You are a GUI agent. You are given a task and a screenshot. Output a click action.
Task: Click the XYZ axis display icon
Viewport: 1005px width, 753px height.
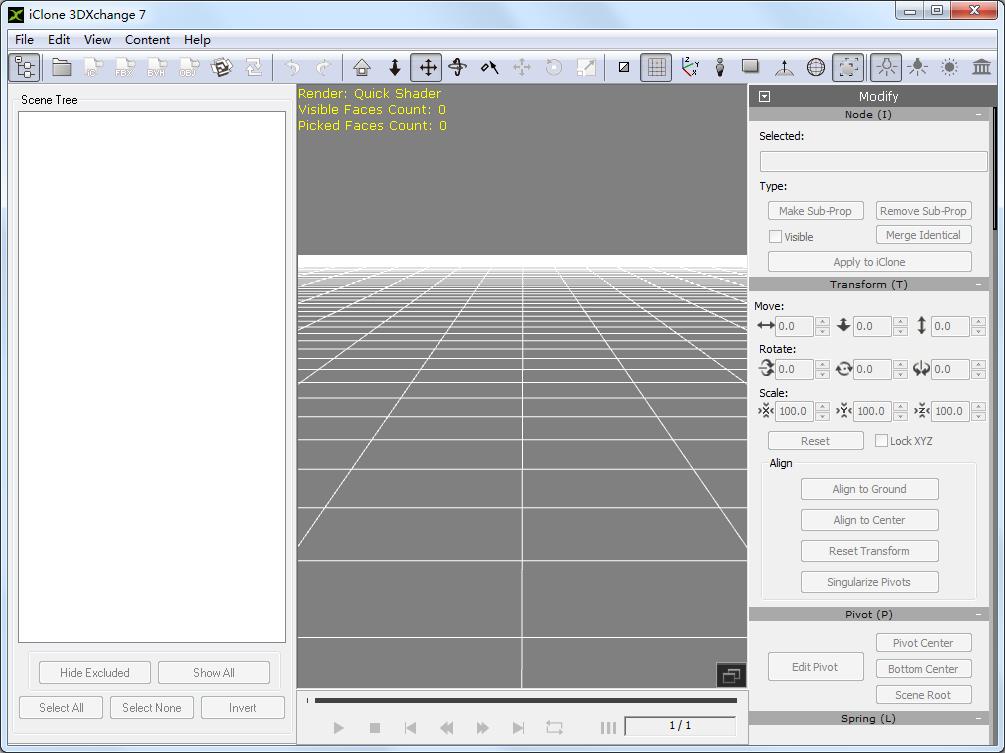(x=689, y=67)
